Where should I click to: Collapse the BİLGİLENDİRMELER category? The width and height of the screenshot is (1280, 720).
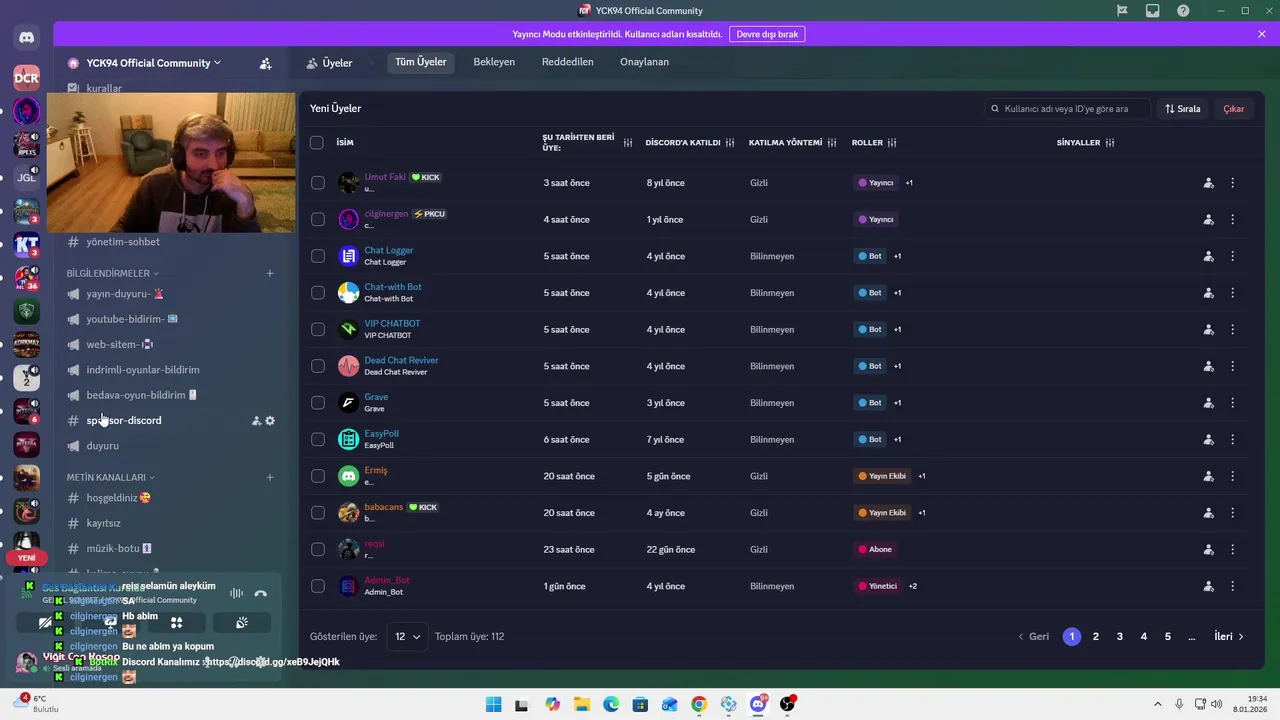tap(112, 273)
